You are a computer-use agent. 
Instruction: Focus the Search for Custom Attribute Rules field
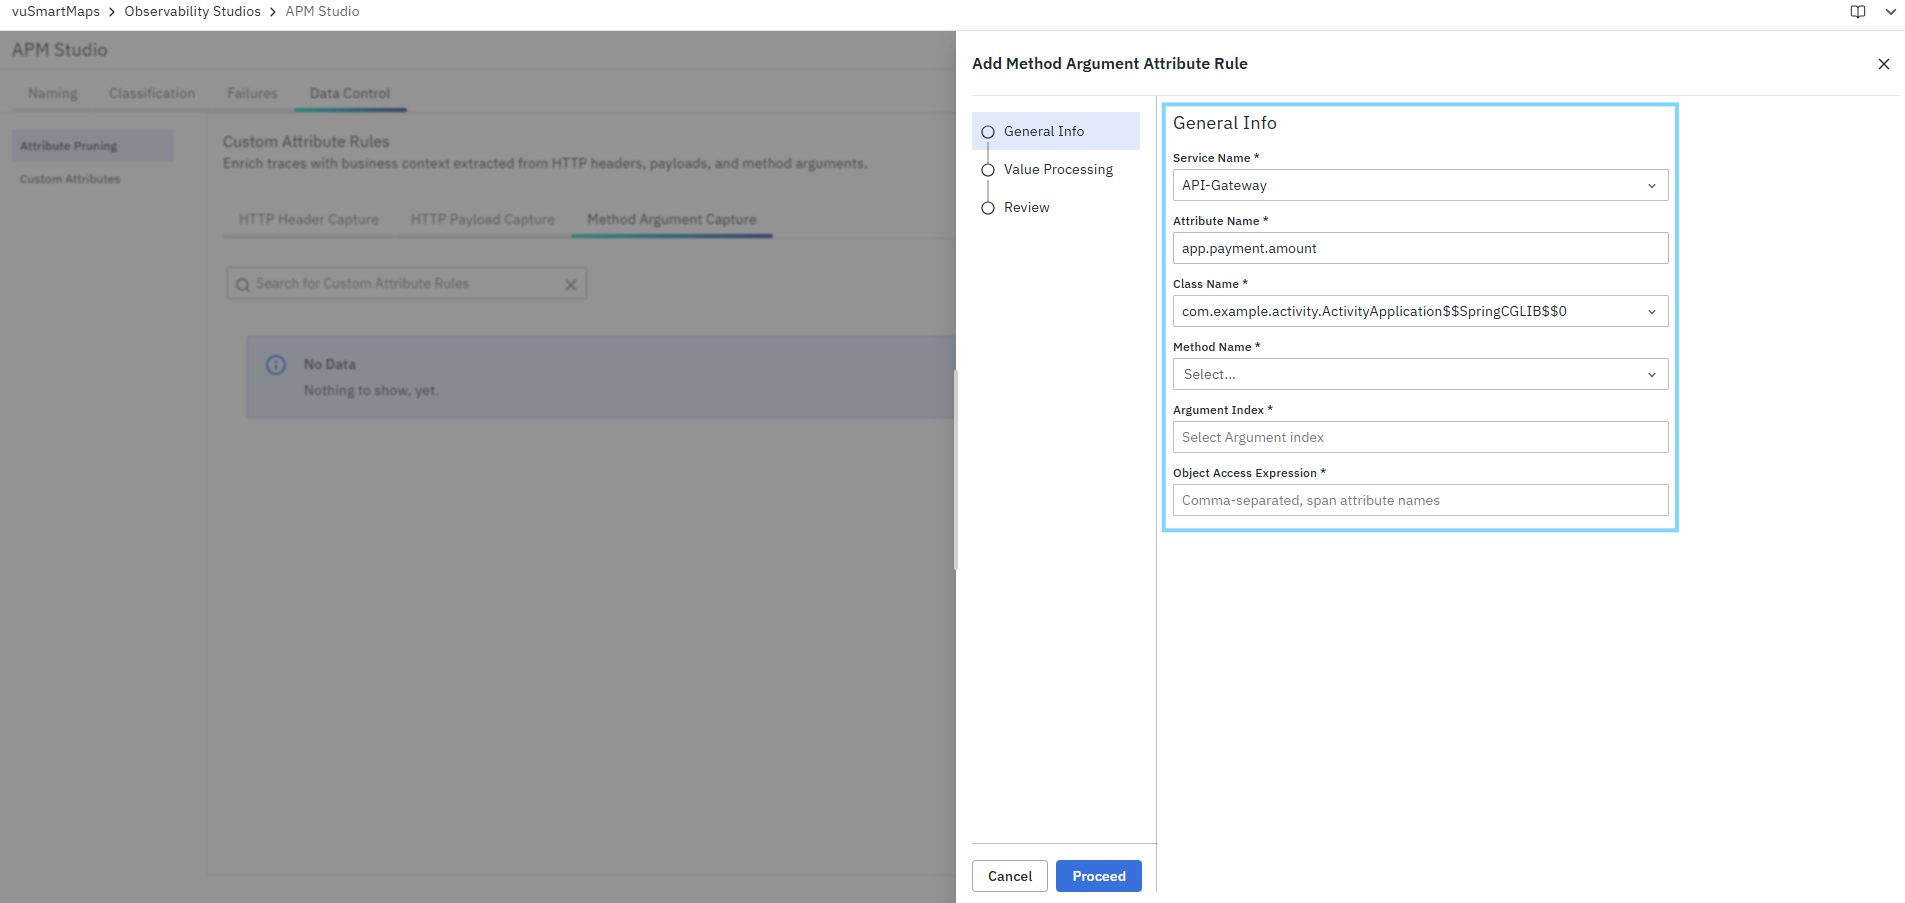click(x=406, y=284)
